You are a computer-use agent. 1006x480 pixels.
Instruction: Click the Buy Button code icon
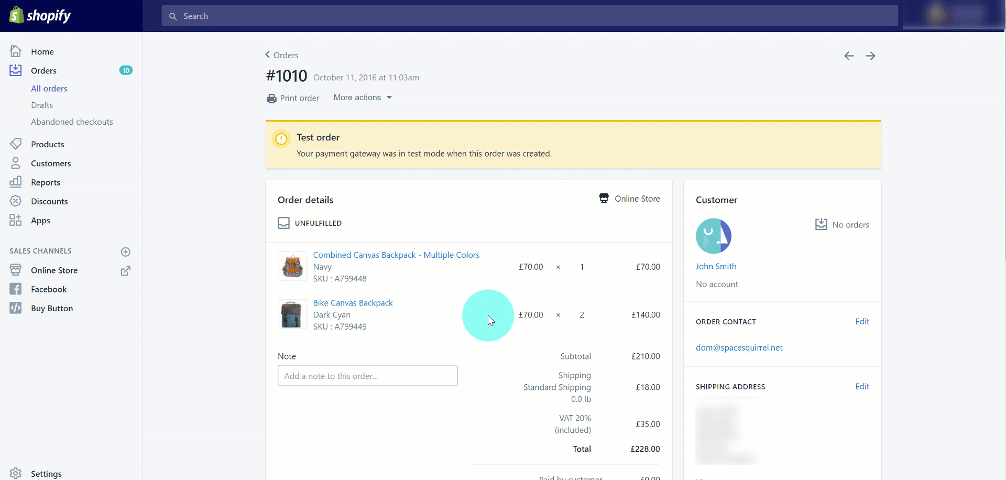click(x=15, y=308)
